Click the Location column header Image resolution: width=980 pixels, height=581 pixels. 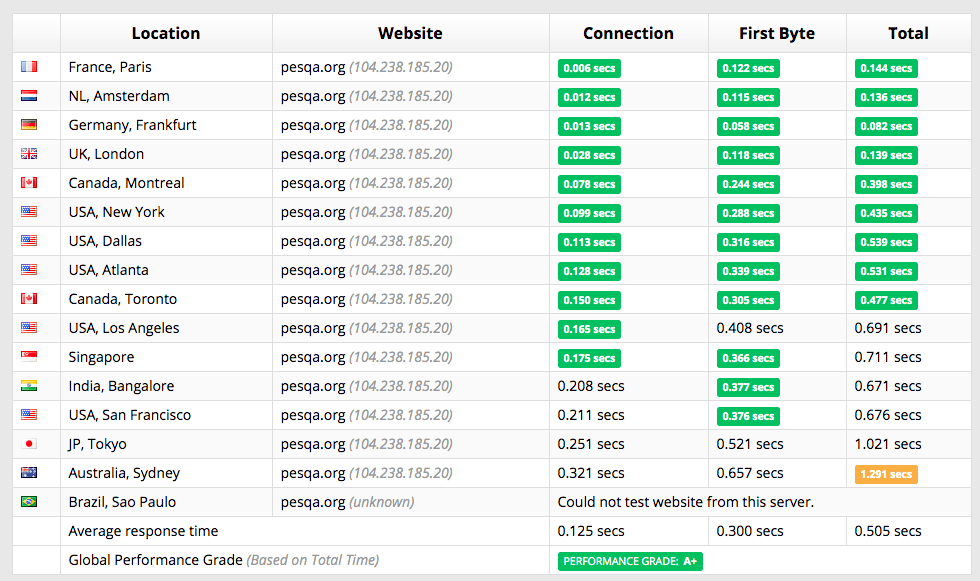pos(166,33)
